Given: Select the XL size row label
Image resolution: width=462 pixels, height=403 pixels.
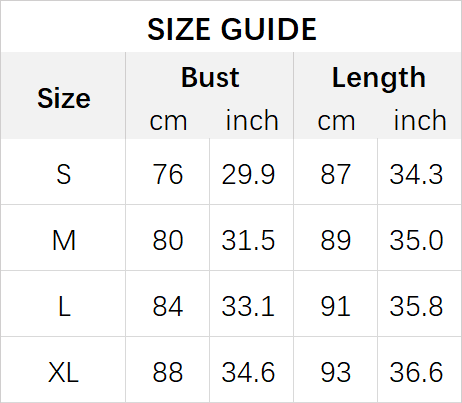Looking at the screenshot, I should 63,372.
